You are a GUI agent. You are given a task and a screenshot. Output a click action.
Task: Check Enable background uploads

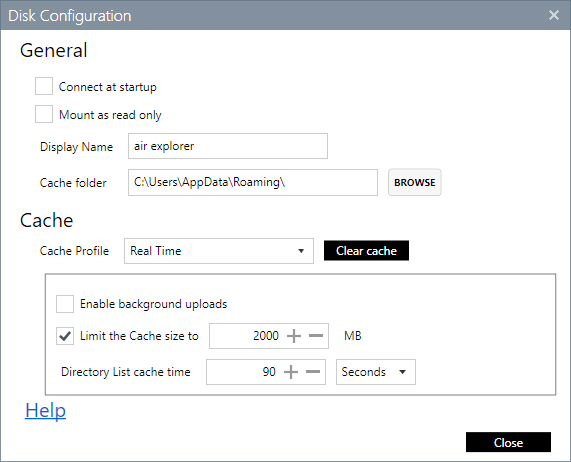(x=65, y=304)
